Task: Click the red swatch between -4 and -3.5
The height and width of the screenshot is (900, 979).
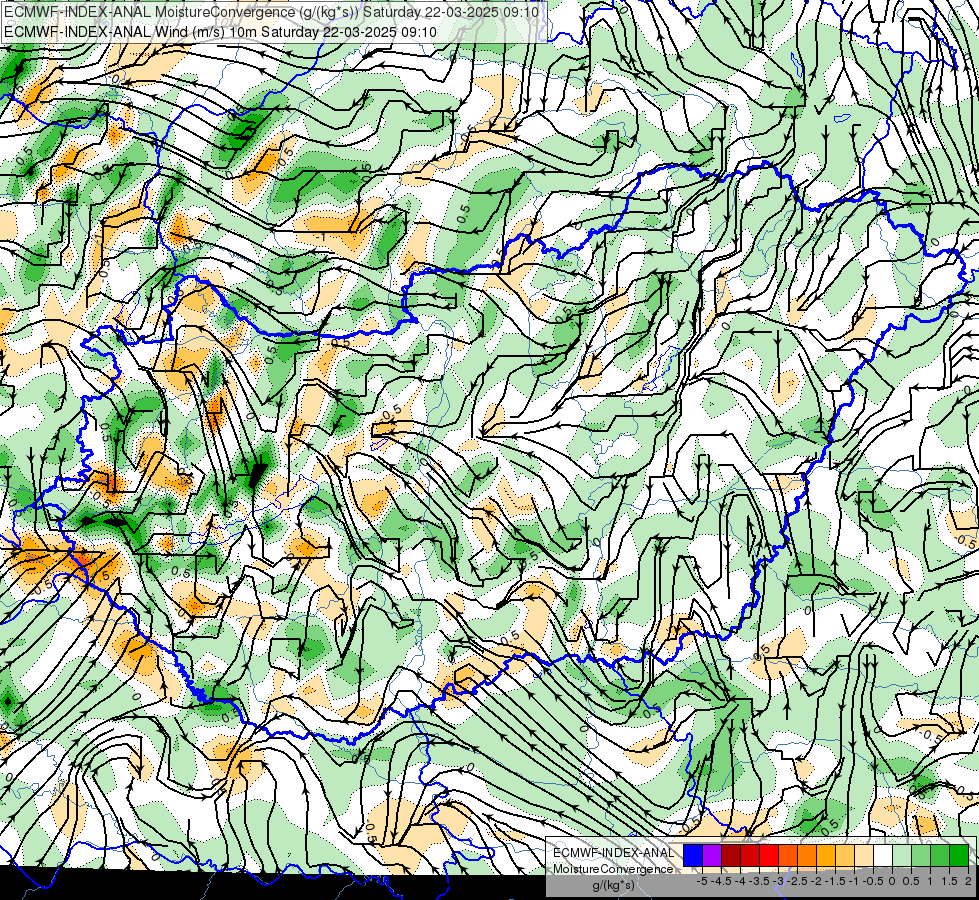Action: pyautogui.click(x=750, y=855)
